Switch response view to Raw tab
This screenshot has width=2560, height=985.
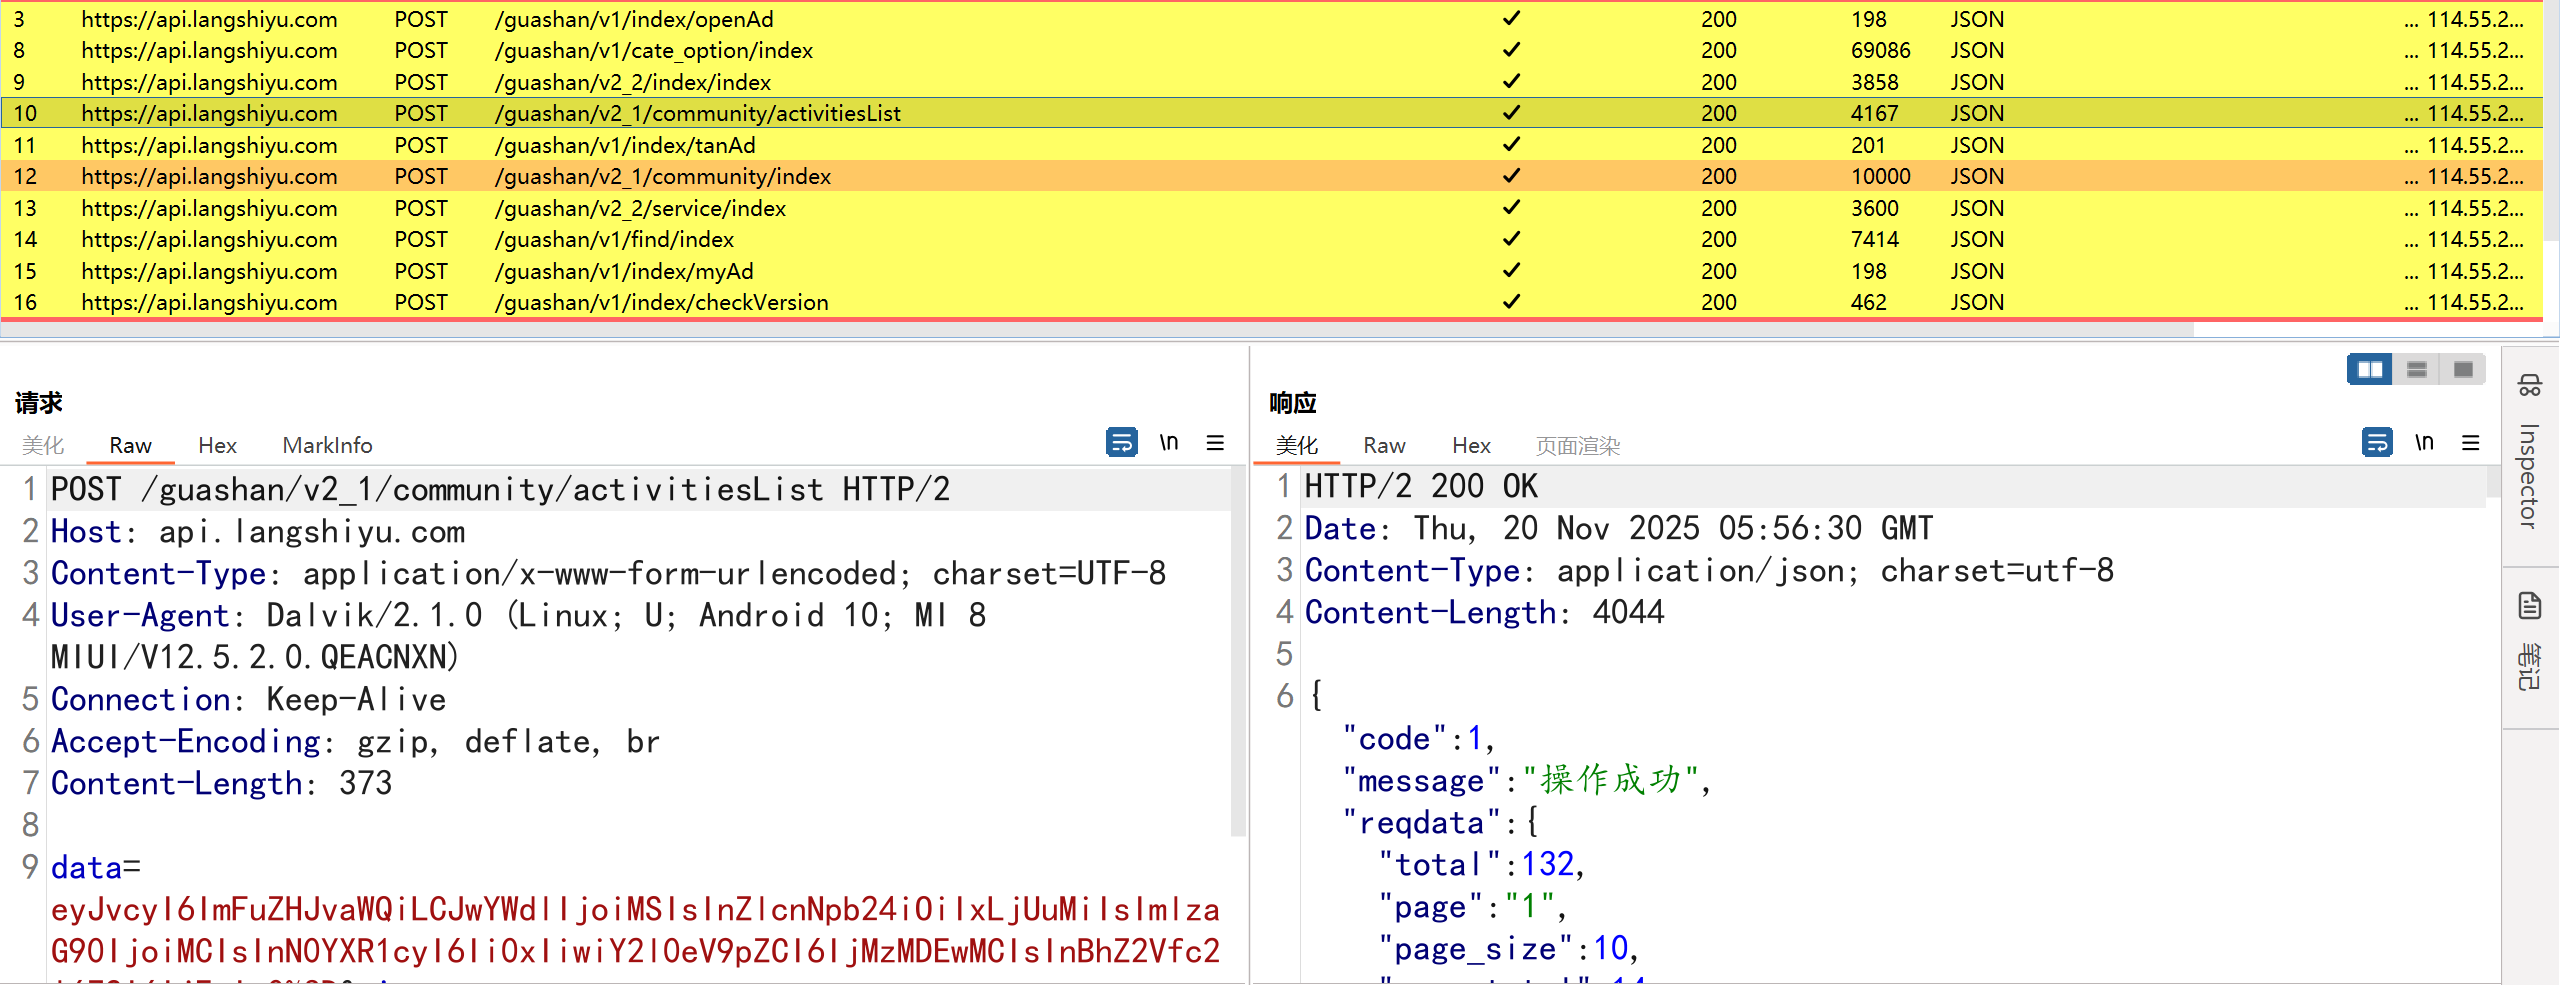pyautogui.click(x=1384, y=446)
